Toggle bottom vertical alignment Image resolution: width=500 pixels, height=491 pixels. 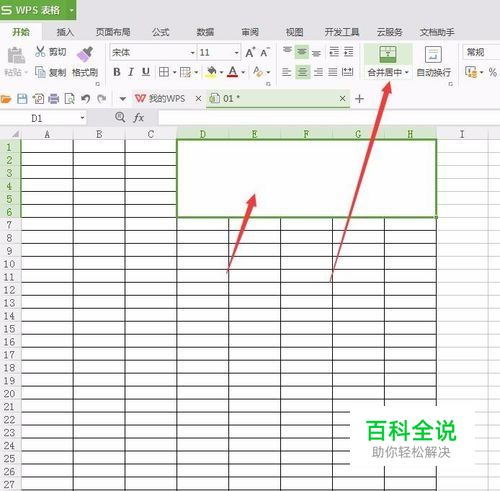(x=316, y=52)
